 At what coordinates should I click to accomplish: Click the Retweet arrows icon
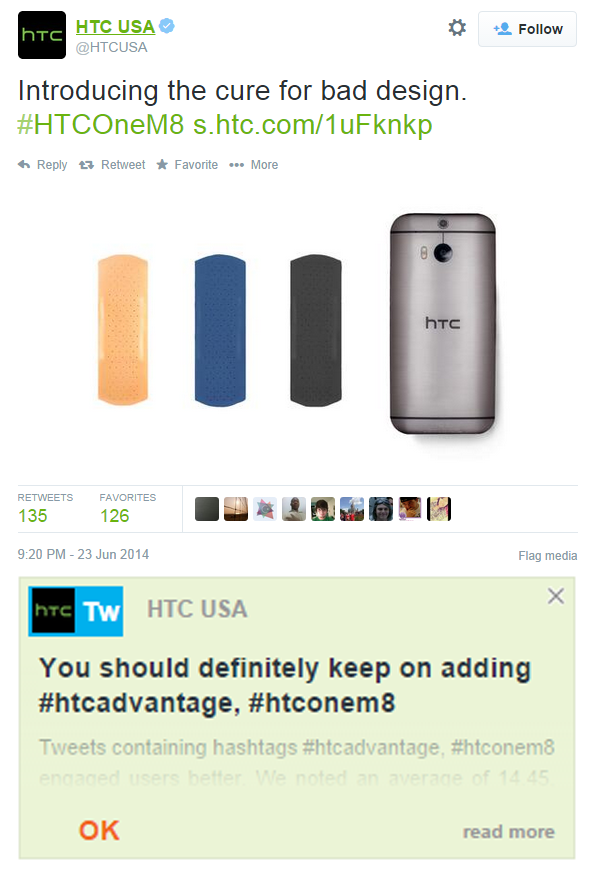pyautogui.click(x=86, y=165)
